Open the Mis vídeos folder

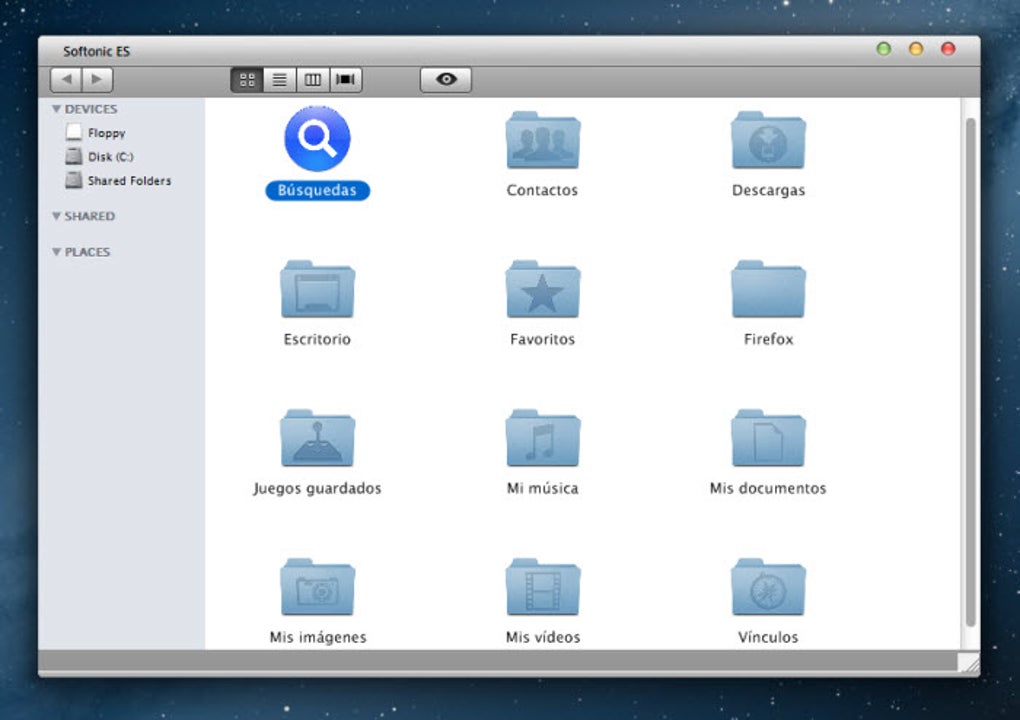pos(542,588)
